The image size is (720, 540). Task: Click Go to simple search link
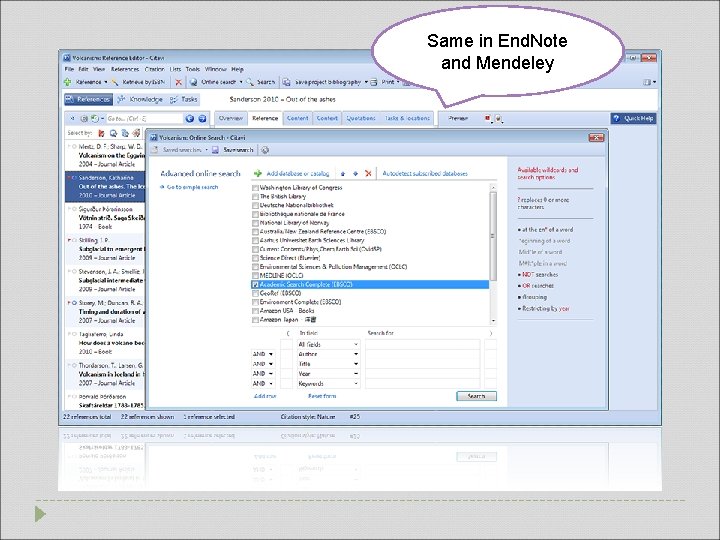click(x=192, y=187)
